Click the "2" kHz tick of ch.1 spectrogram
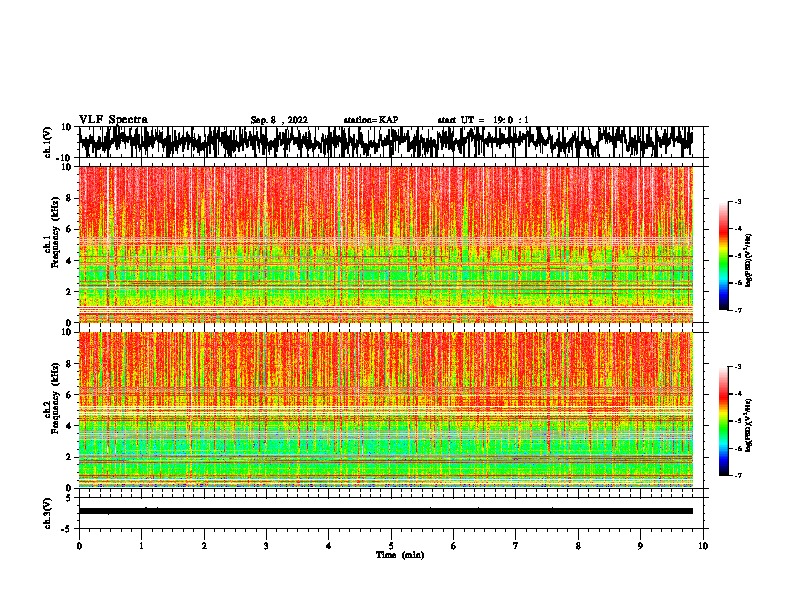This screenshot has height=612, width=792. point(70,292)
